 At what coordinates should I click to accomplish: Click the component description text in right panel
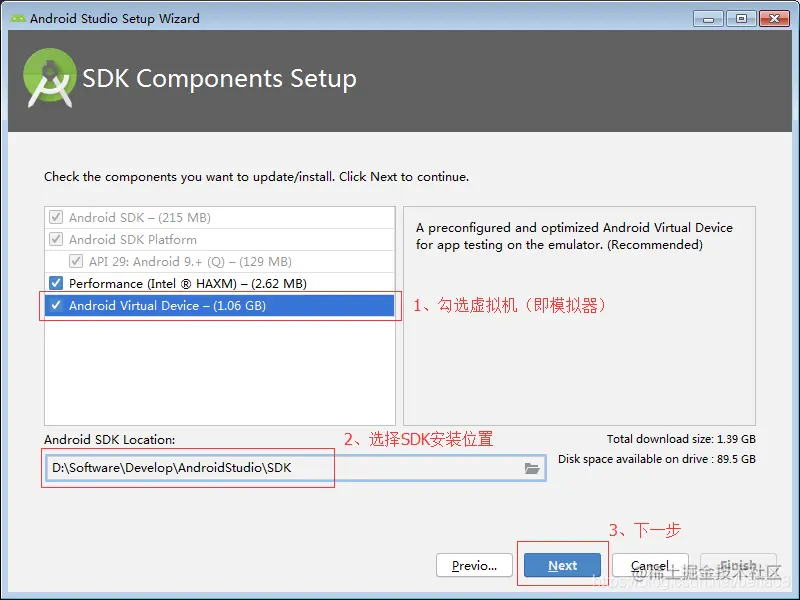tap(574, 236)
